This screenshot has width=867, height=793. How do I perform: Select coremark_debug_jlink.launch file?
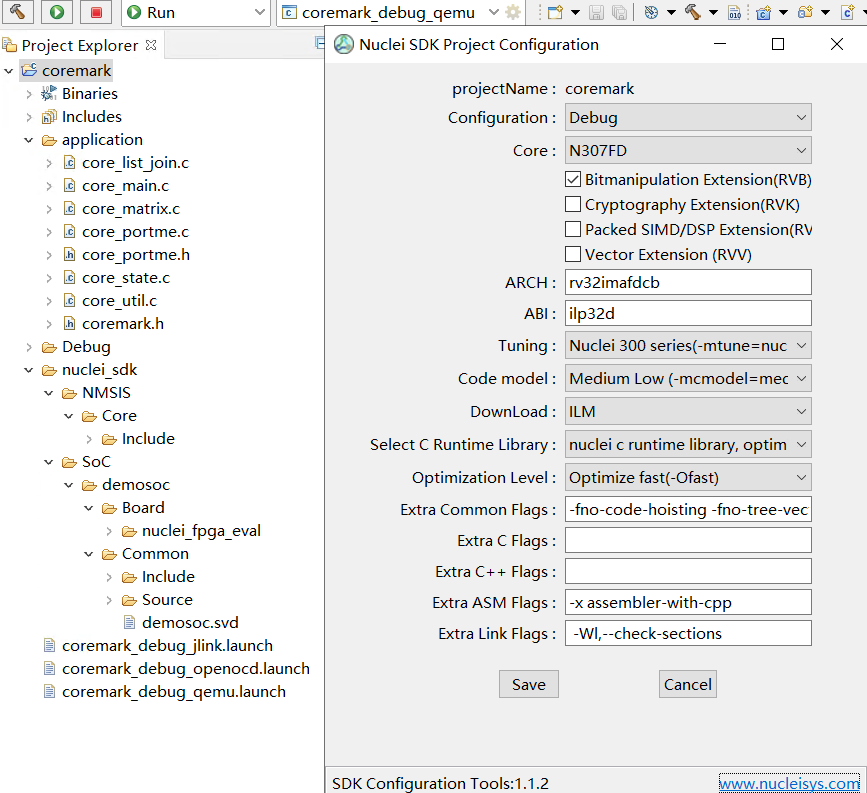pos(167,646)
